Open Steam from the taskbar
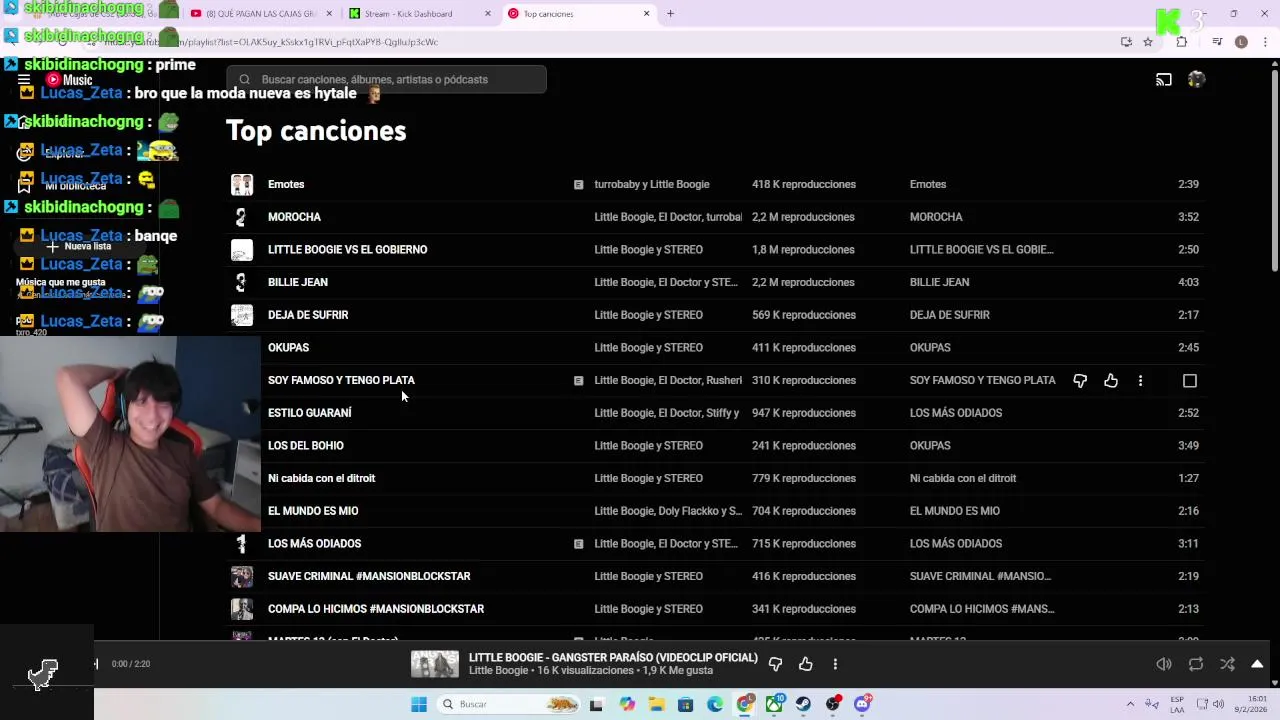Image resolution: width=1280 pixels, height=720 pixels. (x=803, y=704)
